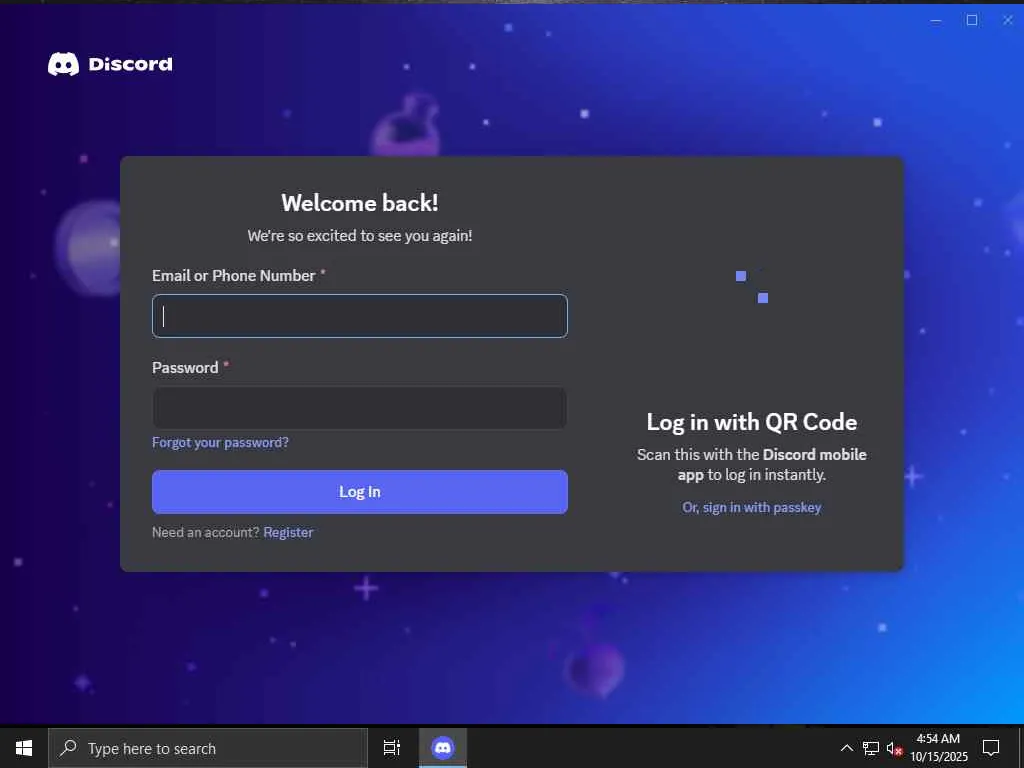Close the Discord window
This screenshot has height=768, width=1024.
coord(1007,20)
